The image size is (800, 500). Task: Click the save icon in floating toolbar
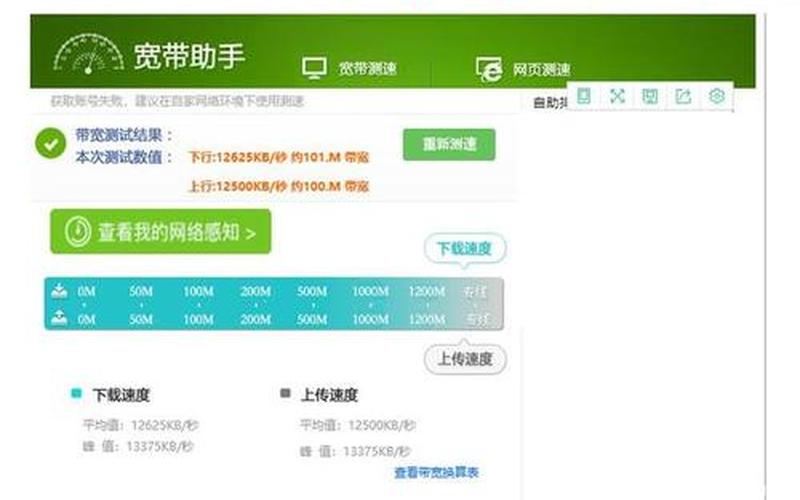(x=650, y=96)
